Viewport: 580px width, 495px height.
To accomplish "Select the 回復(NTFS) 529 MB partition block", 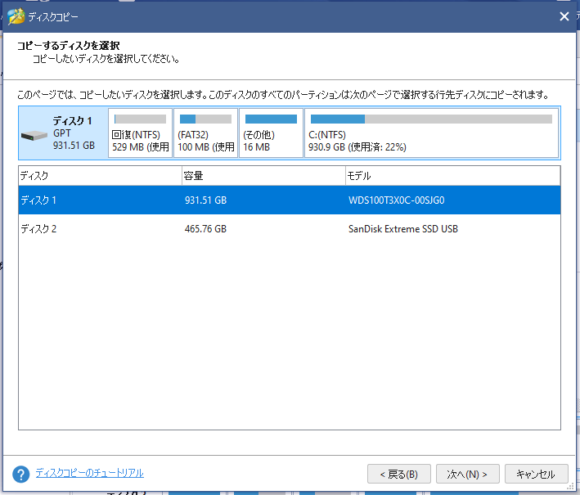I will coord(140,133).
